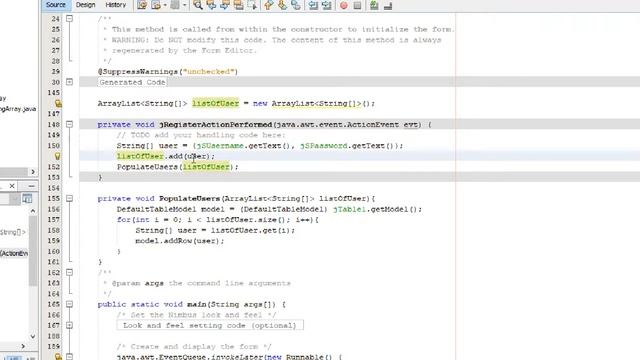This screenshot has height=360, width=640.
Task: Click Navigator horizontal scroll right arrow
Action: pos(23,346)
